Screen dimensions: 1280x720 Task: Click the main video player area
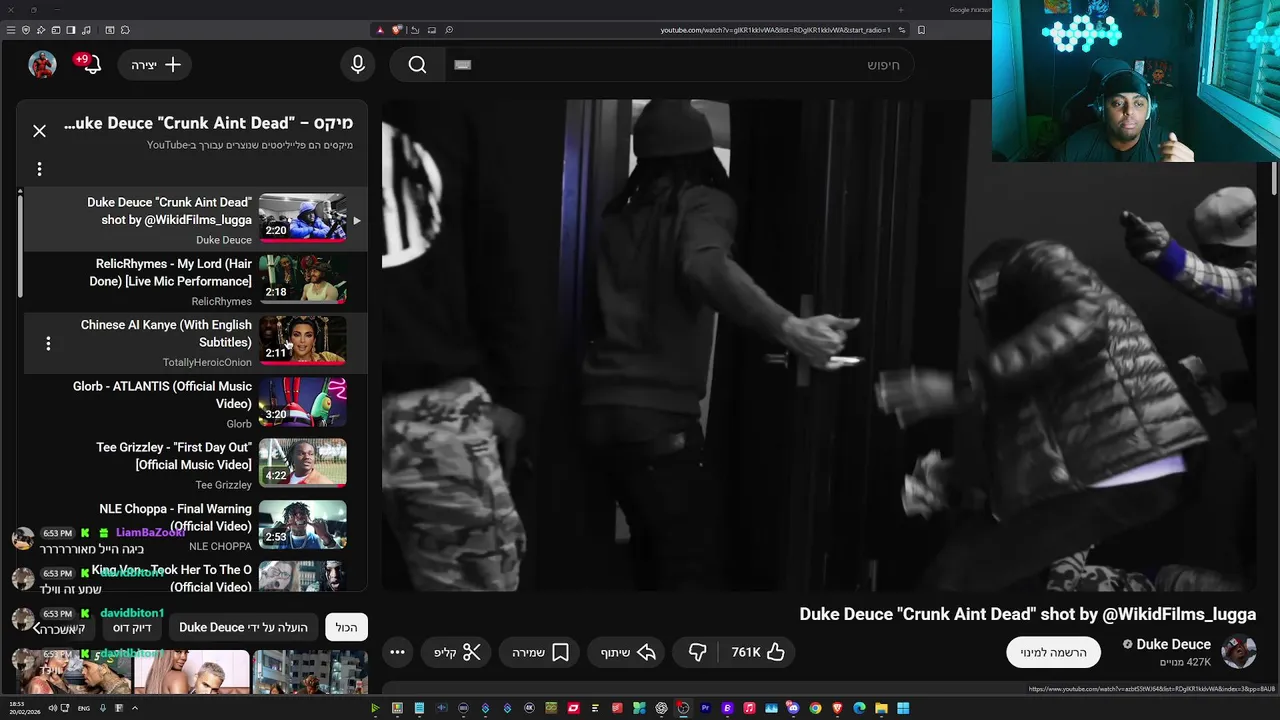point(819,345)
